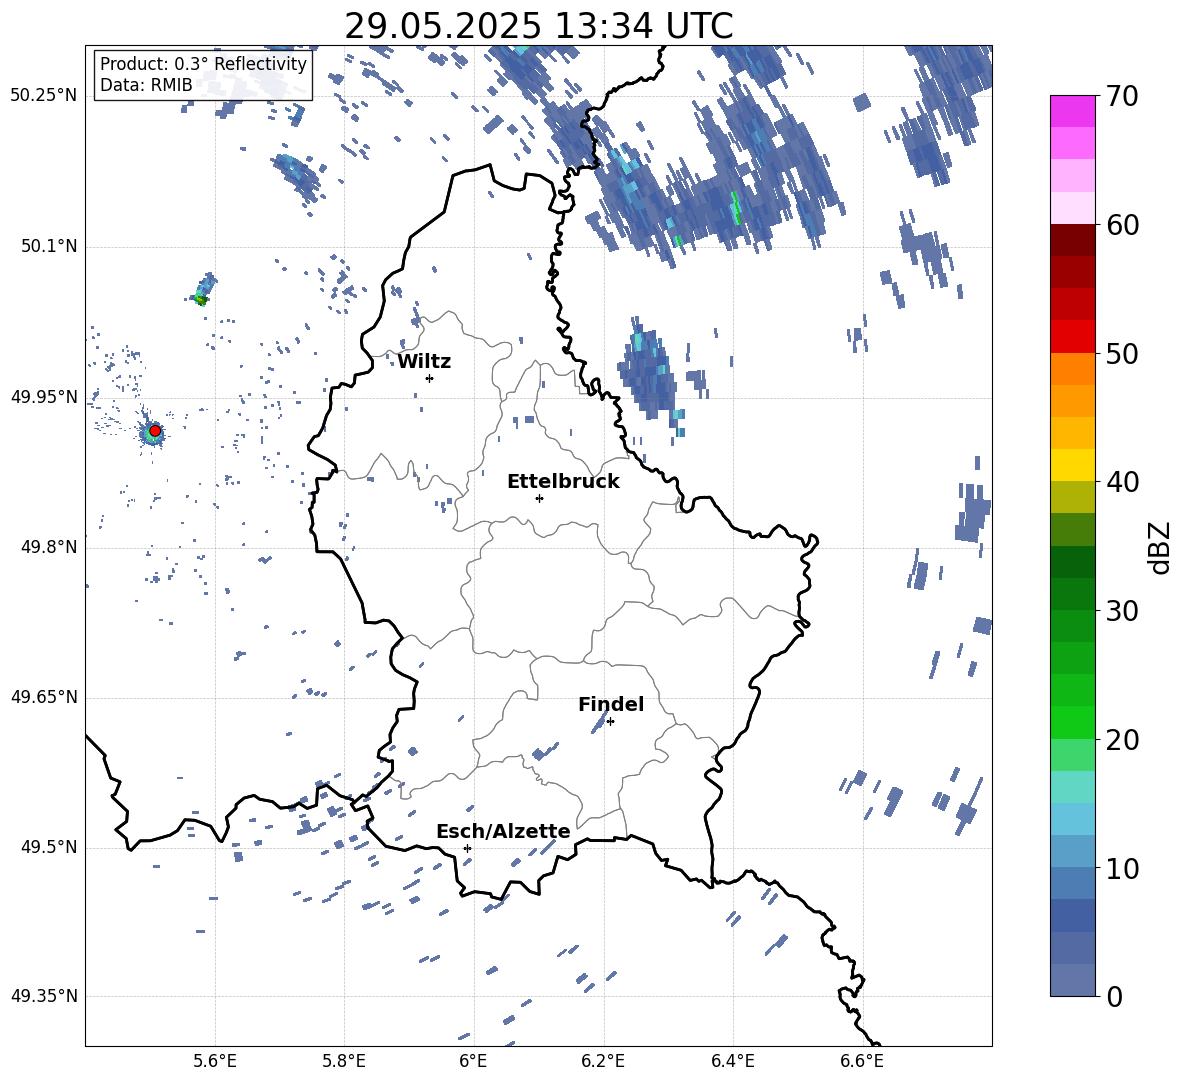Select the Esch/Alzette city label
The image size is (1184, 1081).
(x=503, y=831)
